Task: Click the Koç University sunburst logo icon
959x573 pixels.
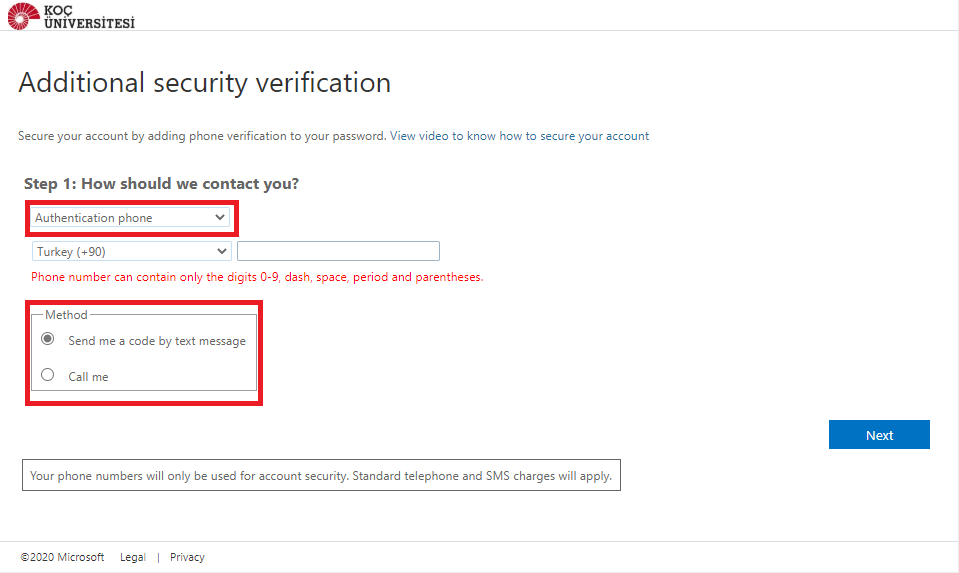Action: pos(23,16)
